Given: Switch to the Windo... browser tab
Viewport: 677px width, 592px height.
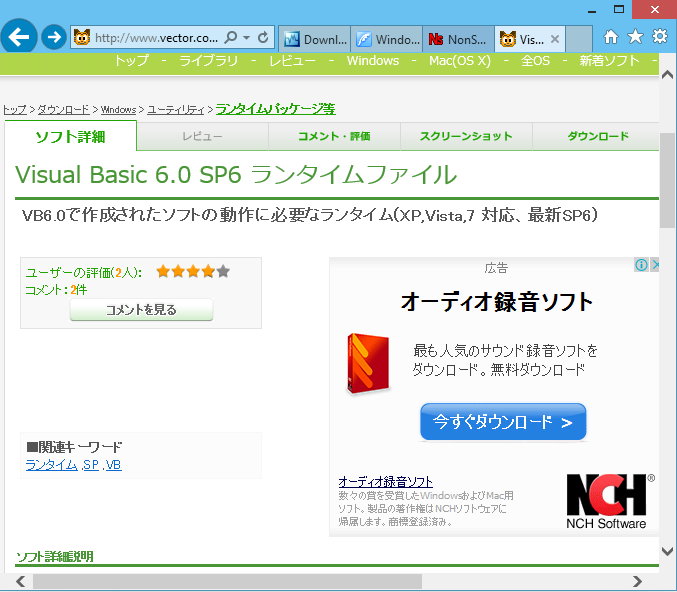Looking at the screenshot, I should [387, 39].
